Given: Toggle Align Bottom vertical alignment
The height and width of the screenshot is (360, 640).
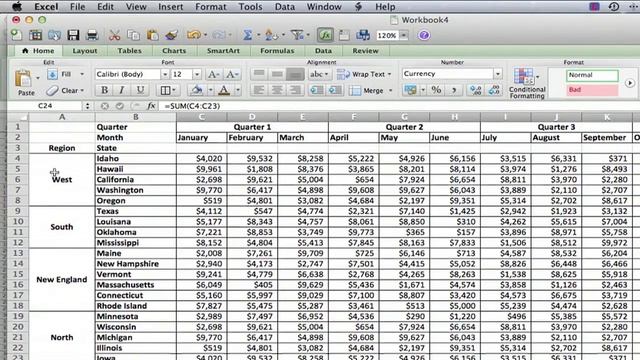Looking at the screenshot, I should (x=295, y=74).
